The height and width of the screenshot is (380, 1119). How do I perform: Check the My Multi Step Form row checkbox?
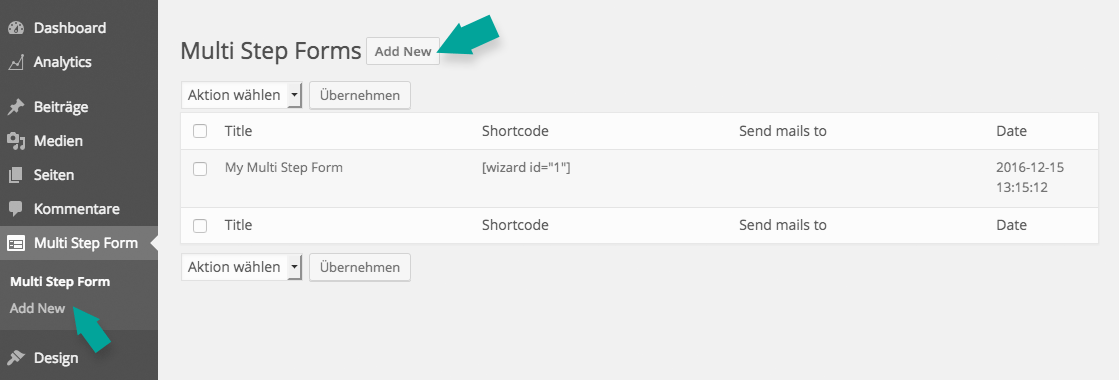pyautogui.click(x=201, y=169)
